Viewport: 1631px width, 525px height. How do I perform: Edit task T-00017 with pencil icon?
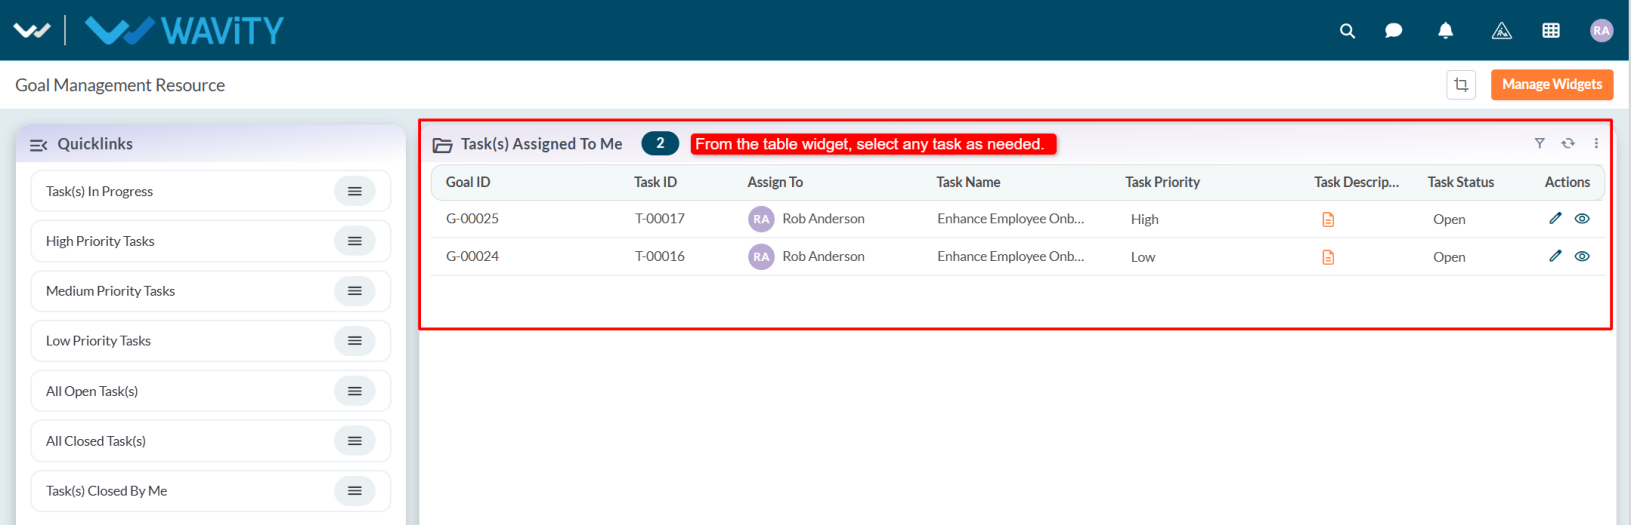1555,218
